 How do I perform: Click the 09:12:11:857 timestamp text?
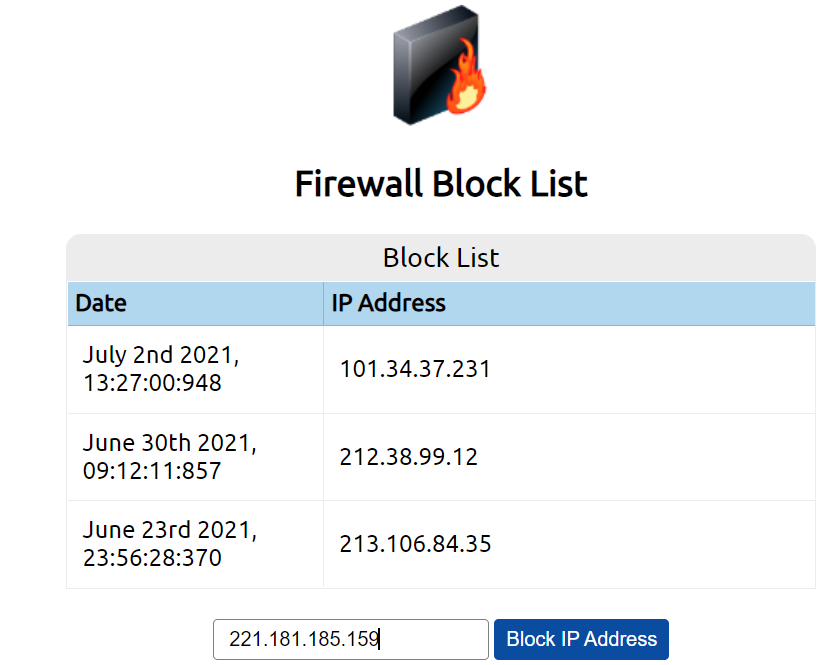point(152,471)
